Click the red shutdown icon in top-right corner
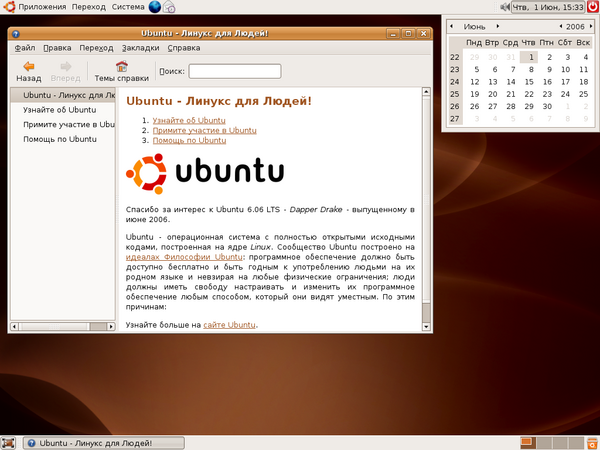The width and height of the screenshot is (600, 450). 591,7
